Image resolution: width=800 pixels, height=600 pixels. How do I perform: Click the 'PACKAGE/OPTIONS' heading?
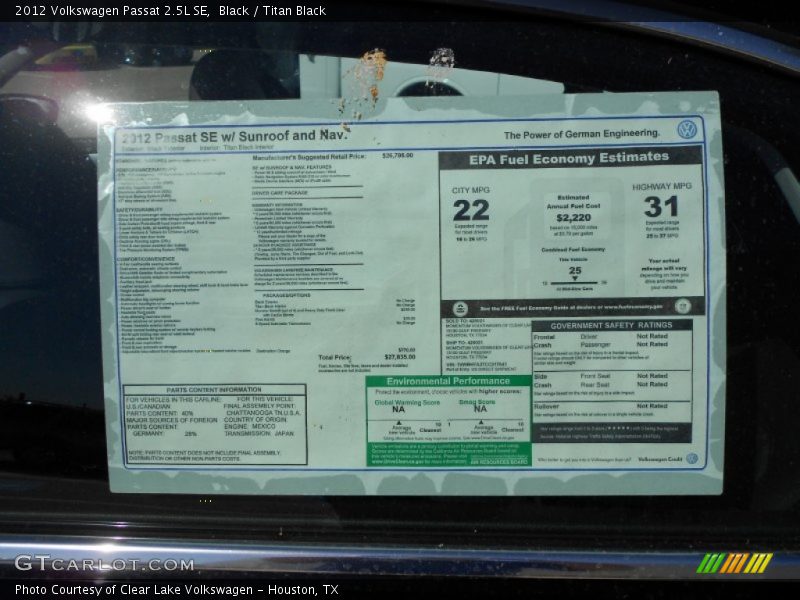[286, 295]
